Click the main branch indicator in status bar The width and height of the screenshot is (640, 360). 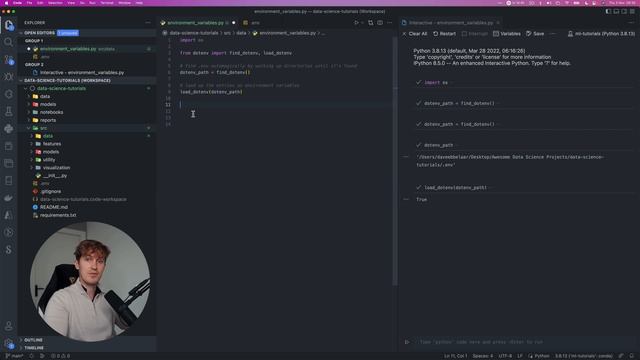(x=15, y=356)
